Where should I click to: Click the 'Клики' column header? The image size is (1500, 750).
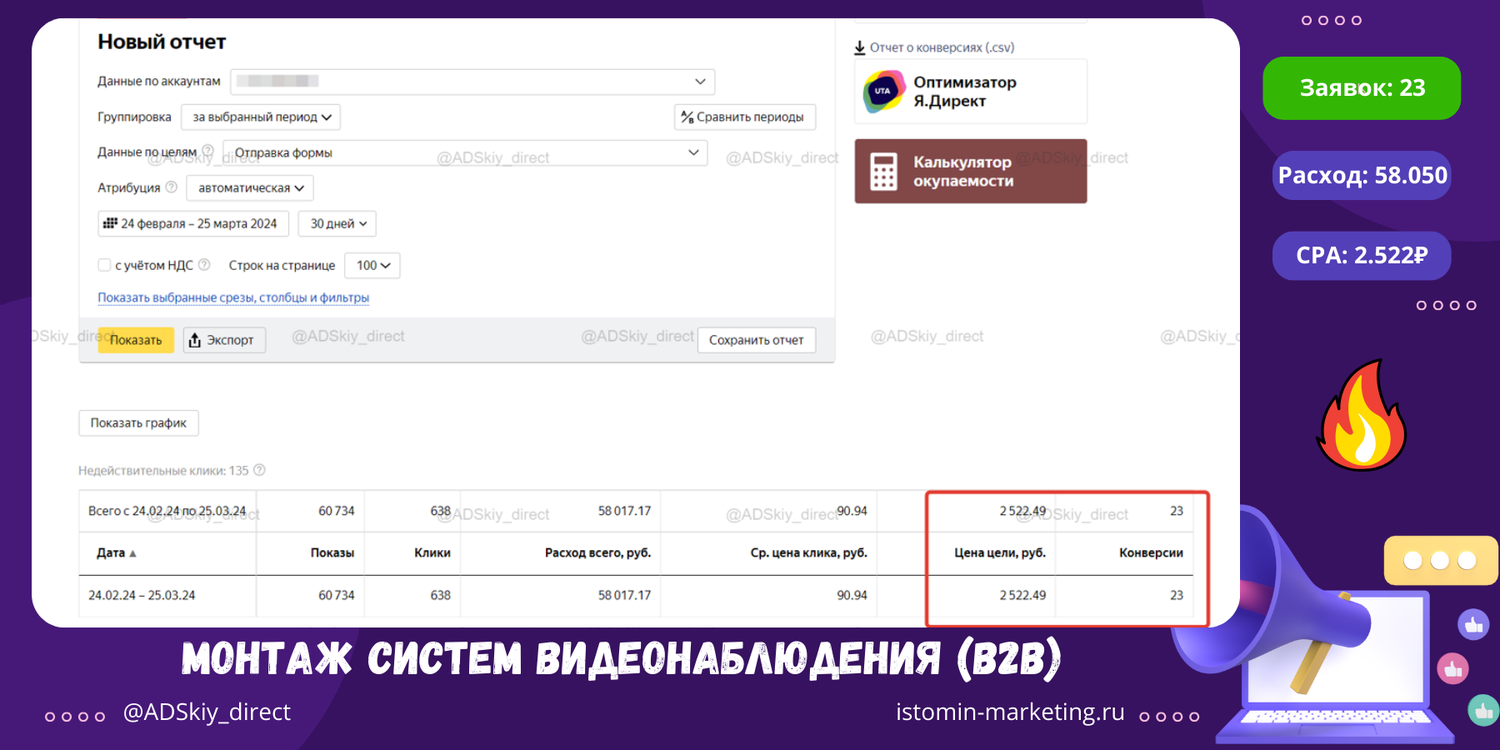(x=432, y=553)
